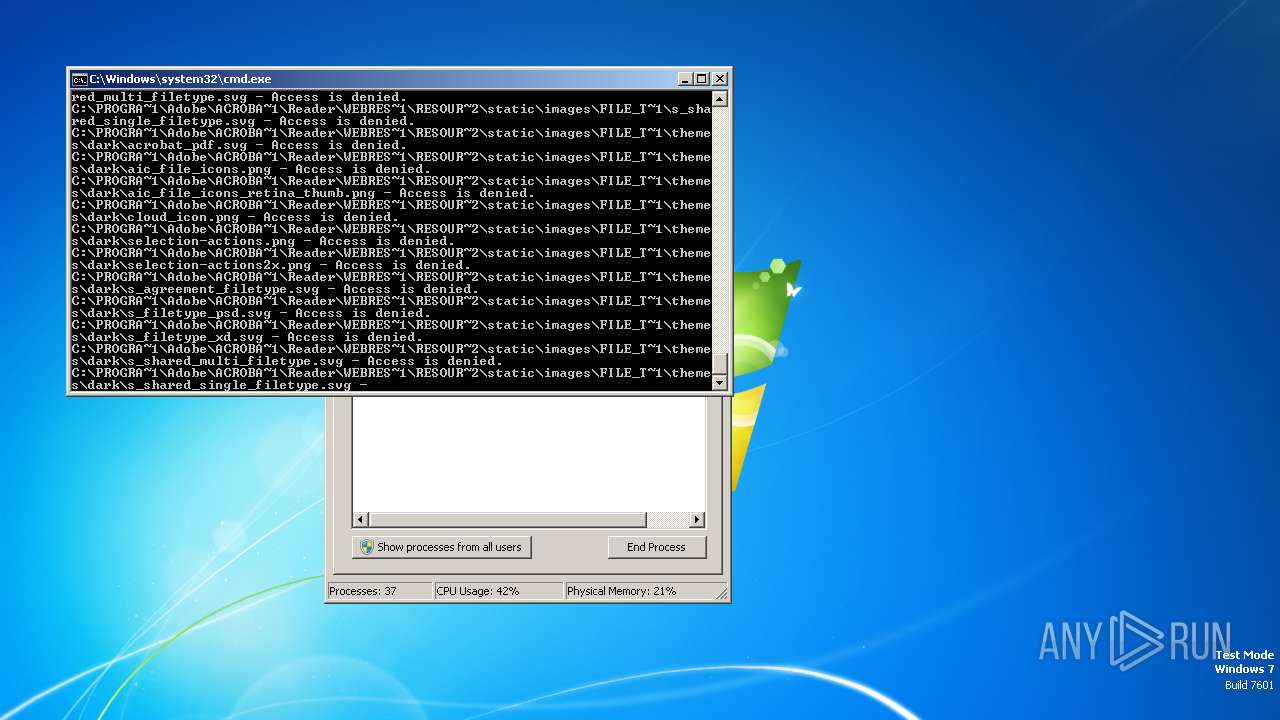Click the cmd.exe vertical scrollbar thumb
The height and width of the screenshot is (720, 1280).
[x=719, y=364]
